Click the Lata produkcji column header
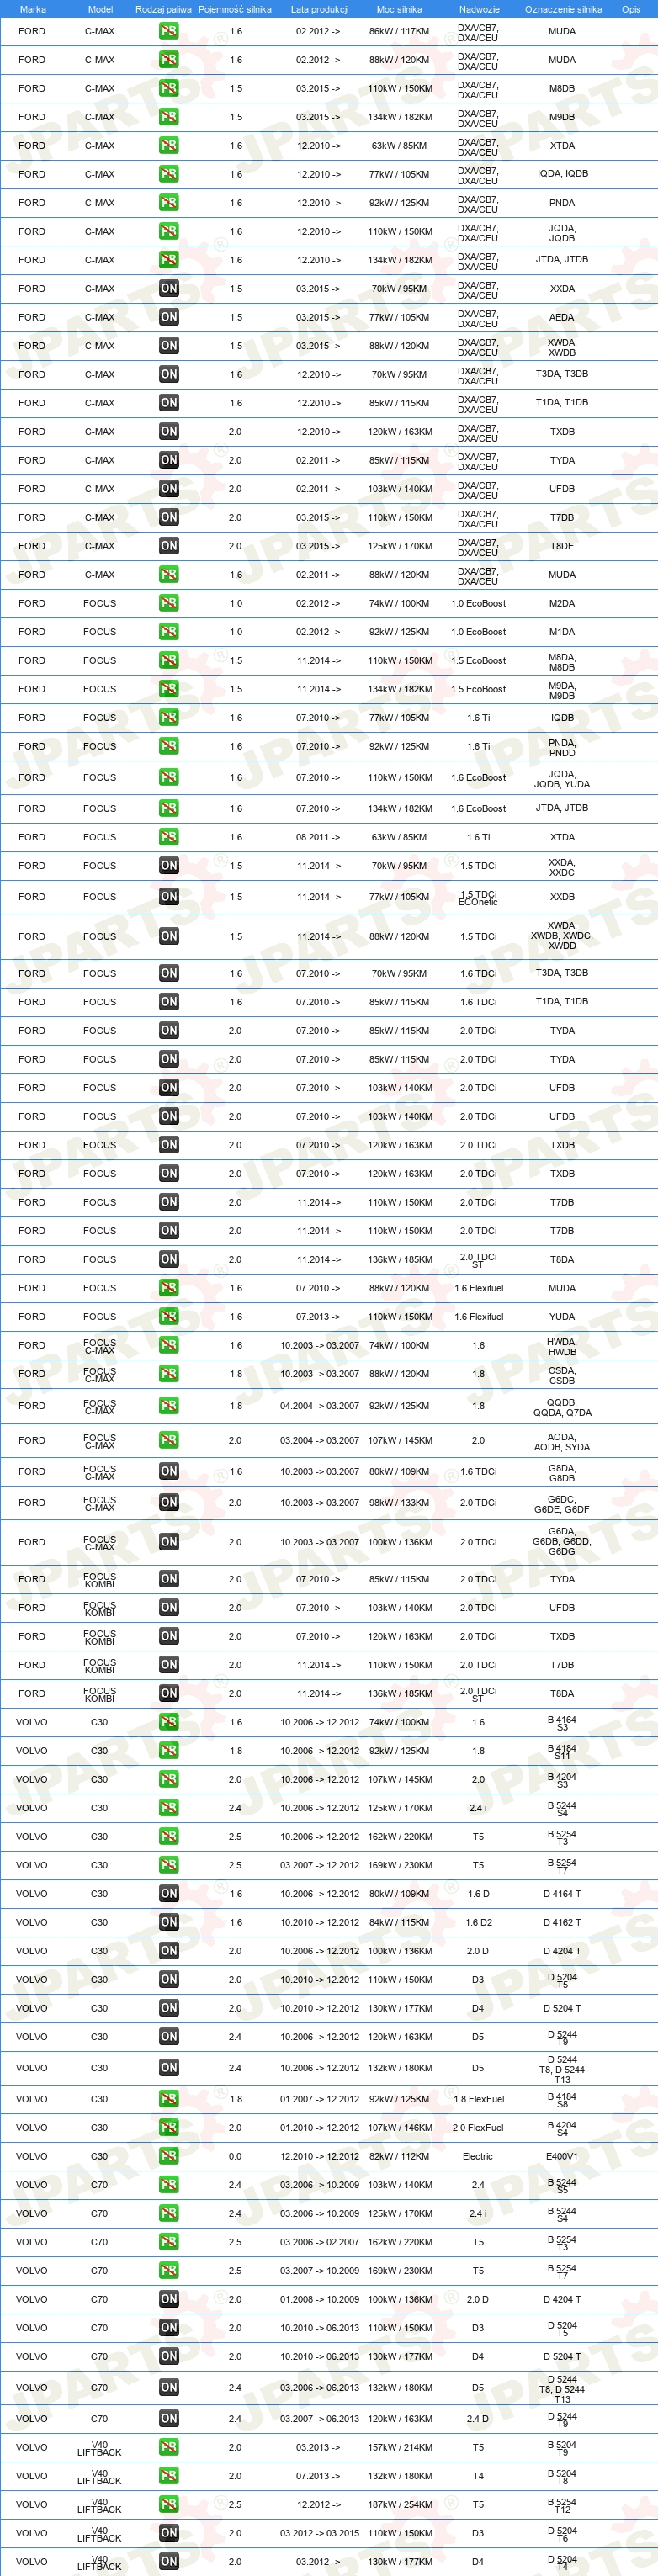This screenshot has width=658, height=2576. click(320, 9)
